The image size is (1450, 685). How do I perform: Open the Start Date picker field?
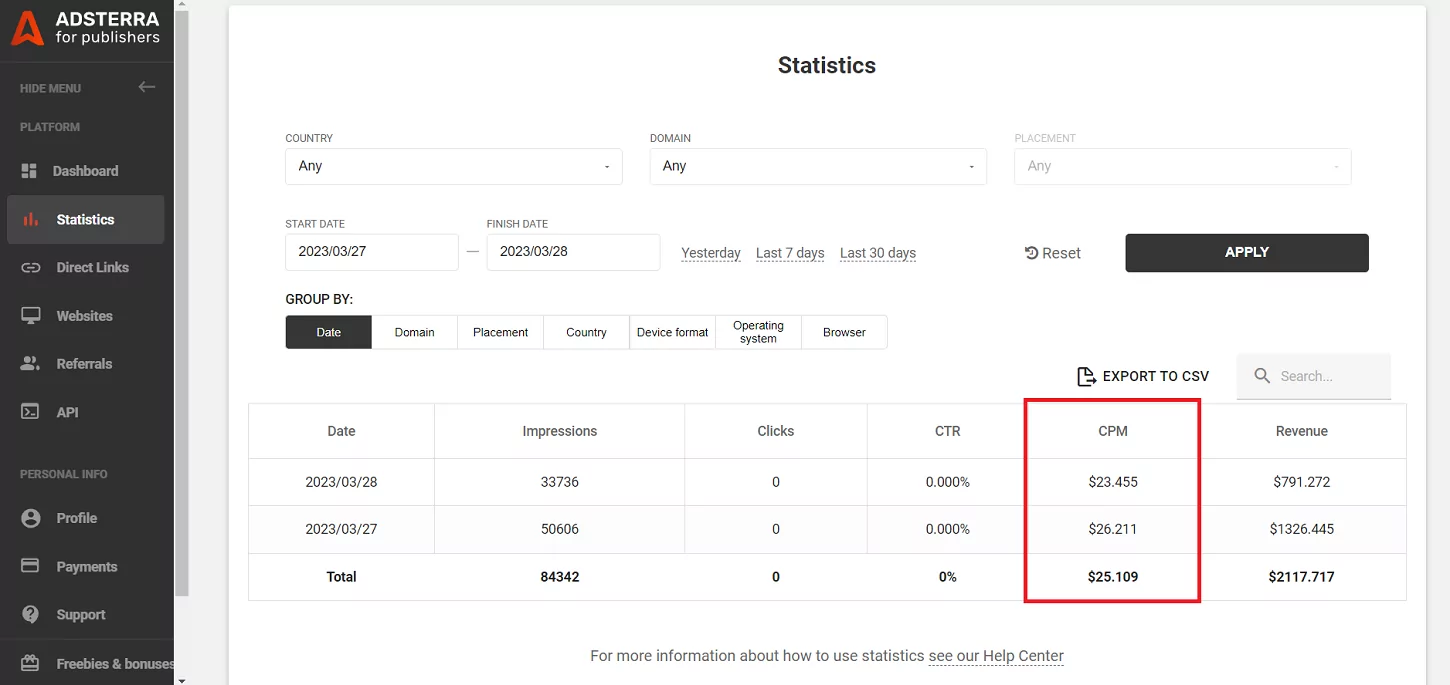(x=371, y=252)
